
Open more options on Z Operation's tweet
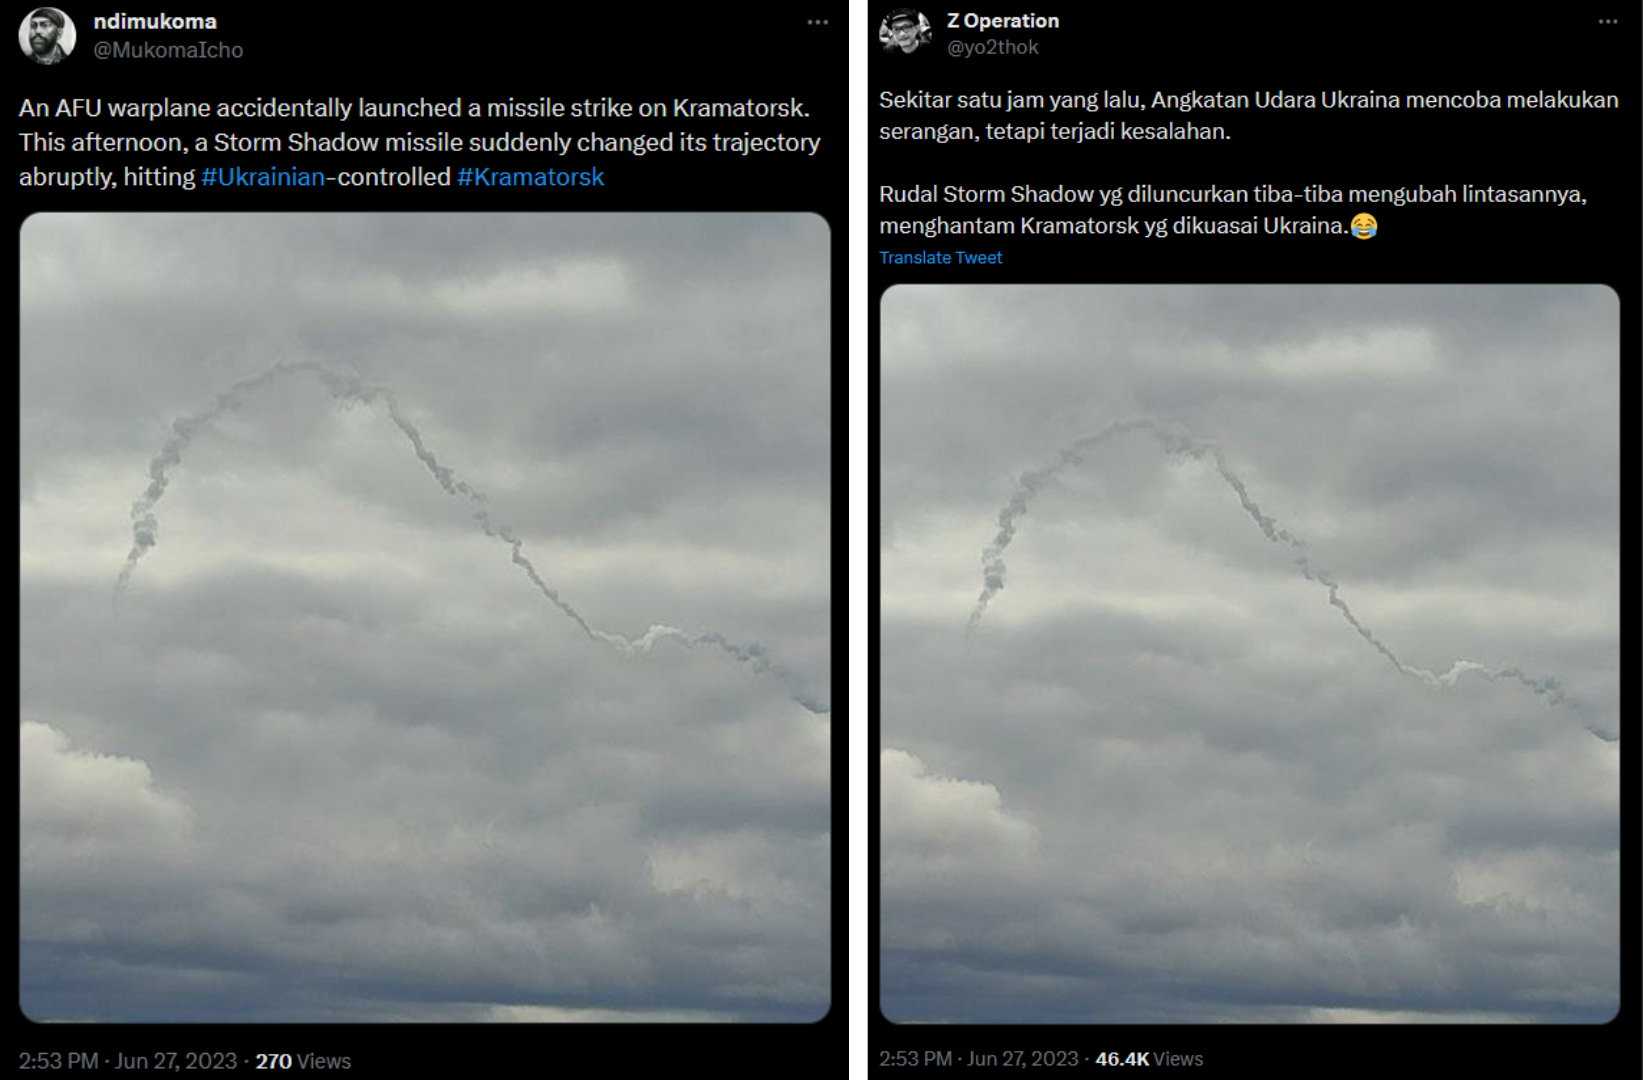point(1608,21)
